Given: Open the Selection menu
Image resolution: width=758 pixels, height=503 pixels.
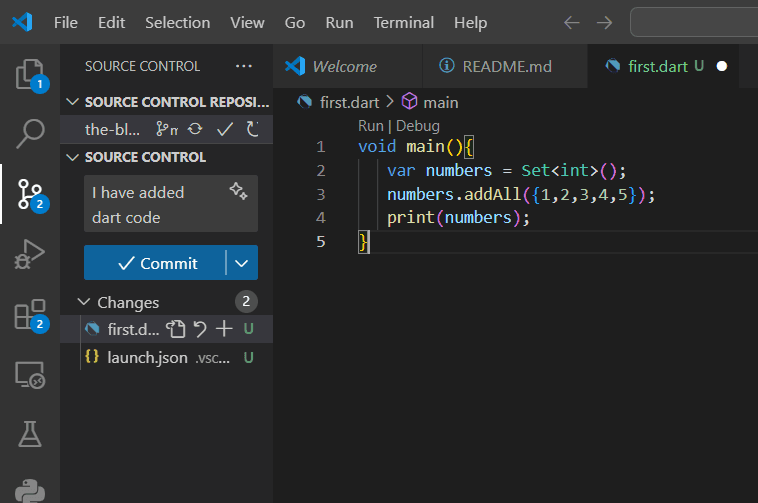Looking at the screenshot, I should point(177,23).
